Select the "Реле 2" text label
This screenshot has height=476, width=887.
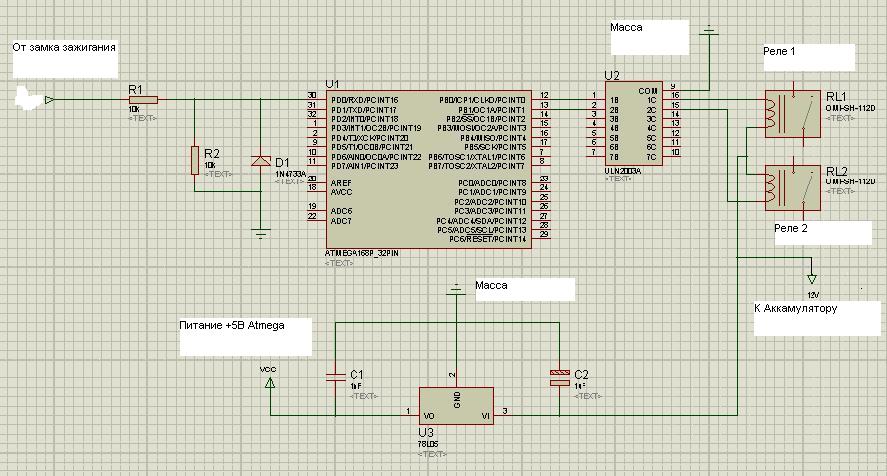pyautogui.click(x=791, y=228)
